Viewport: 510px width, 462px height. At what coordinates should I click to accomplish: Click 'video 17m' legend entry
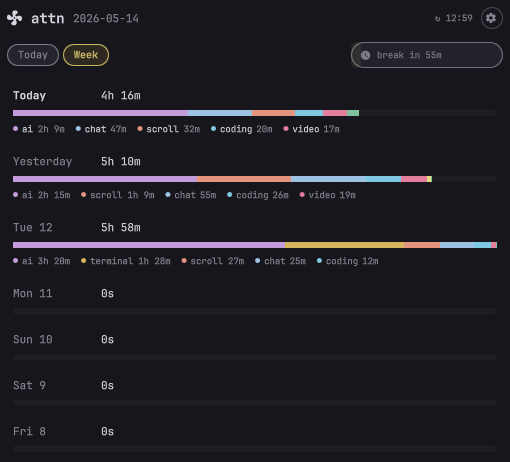312,129
